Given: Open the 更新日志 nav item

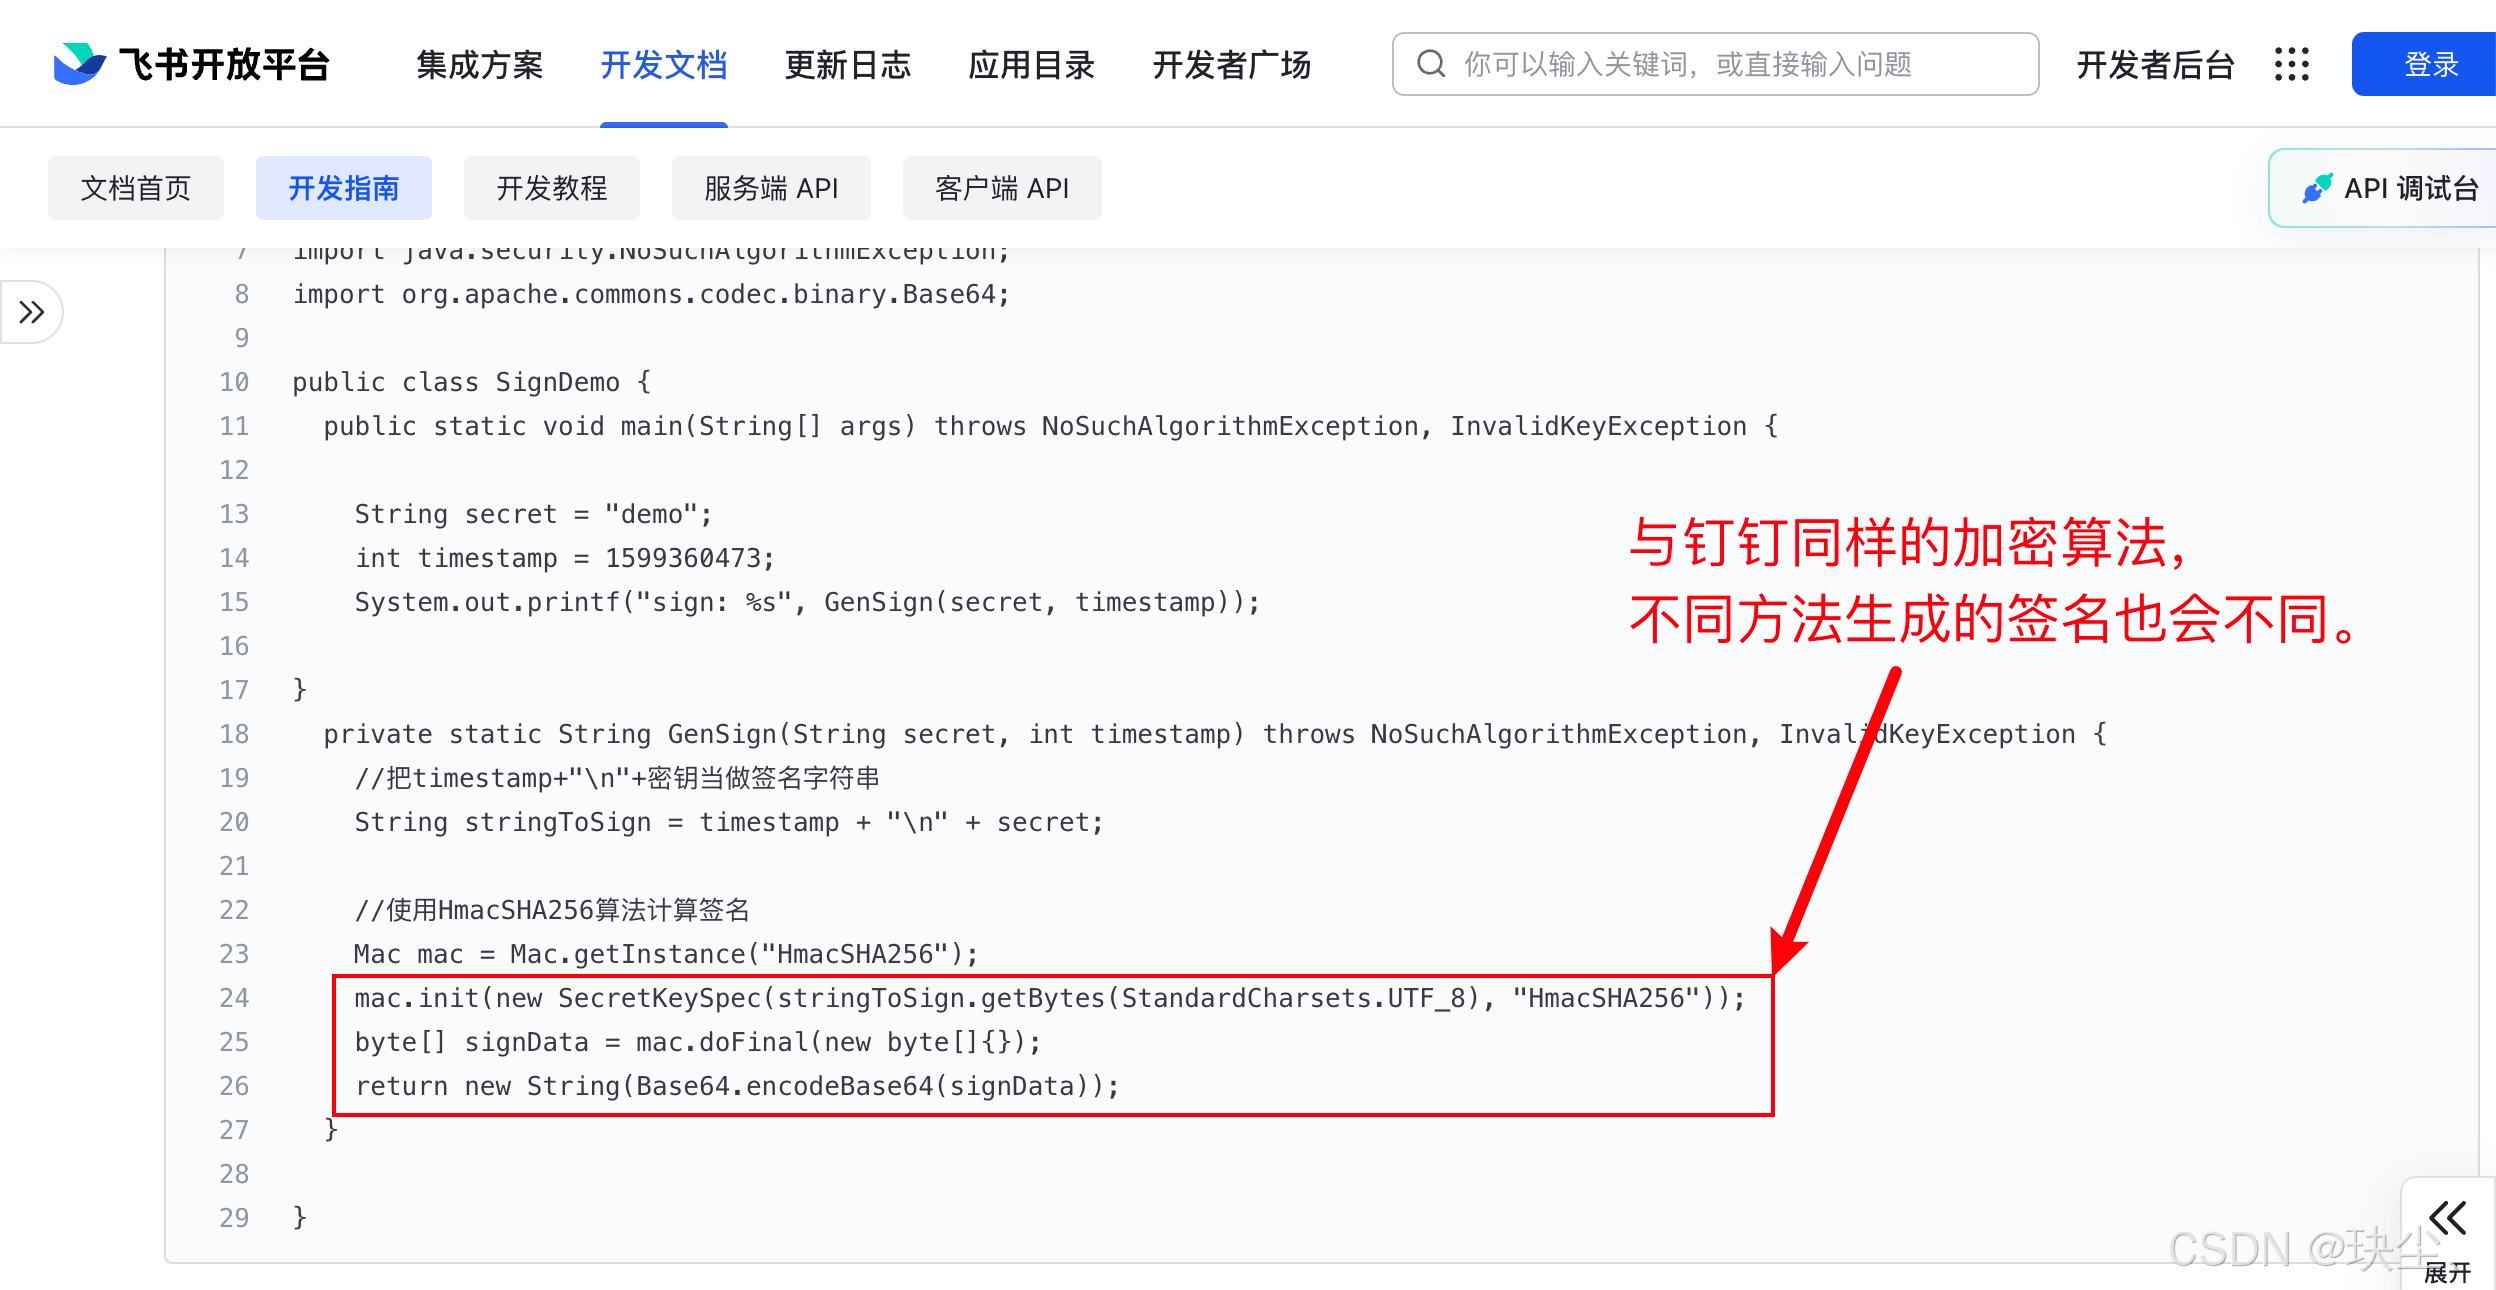Looking at the screenshot, I should click(x=847, y=64).
